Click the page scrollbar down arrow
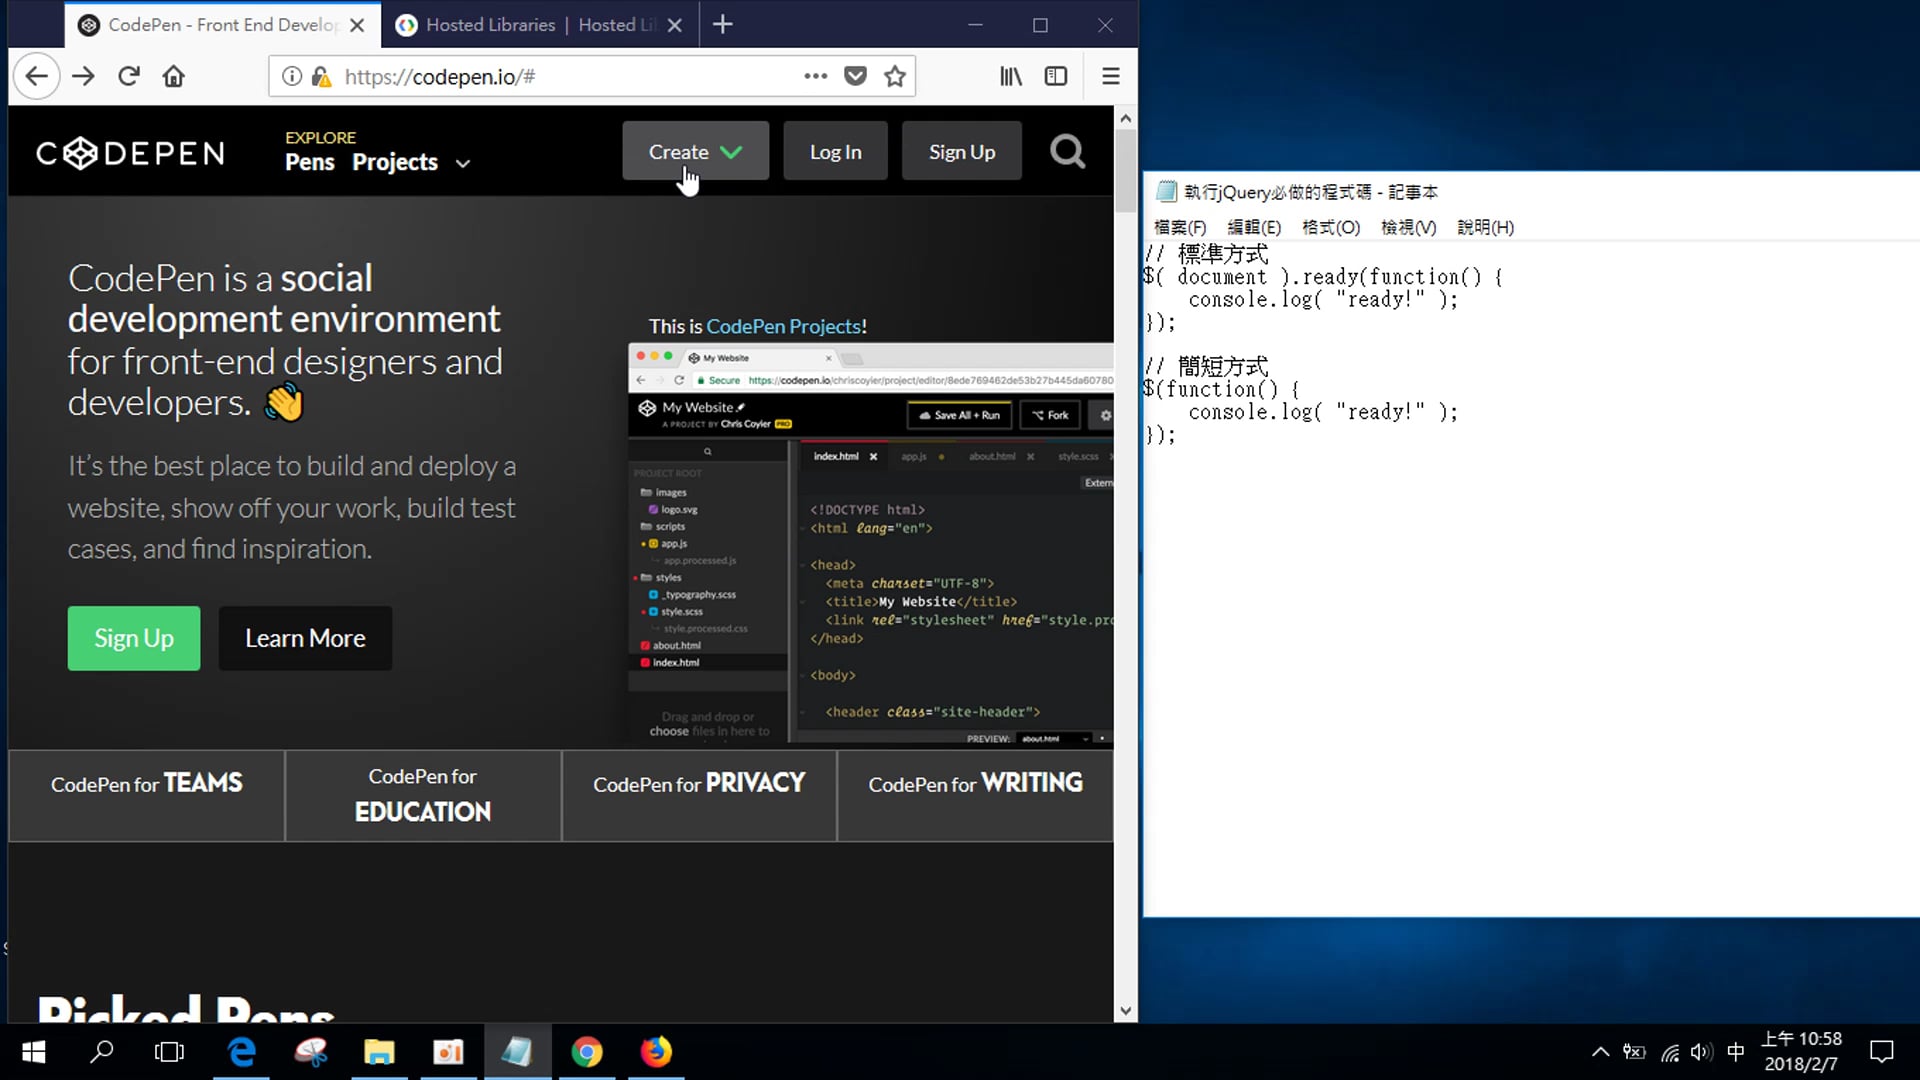 (x=1126, y=1011)
